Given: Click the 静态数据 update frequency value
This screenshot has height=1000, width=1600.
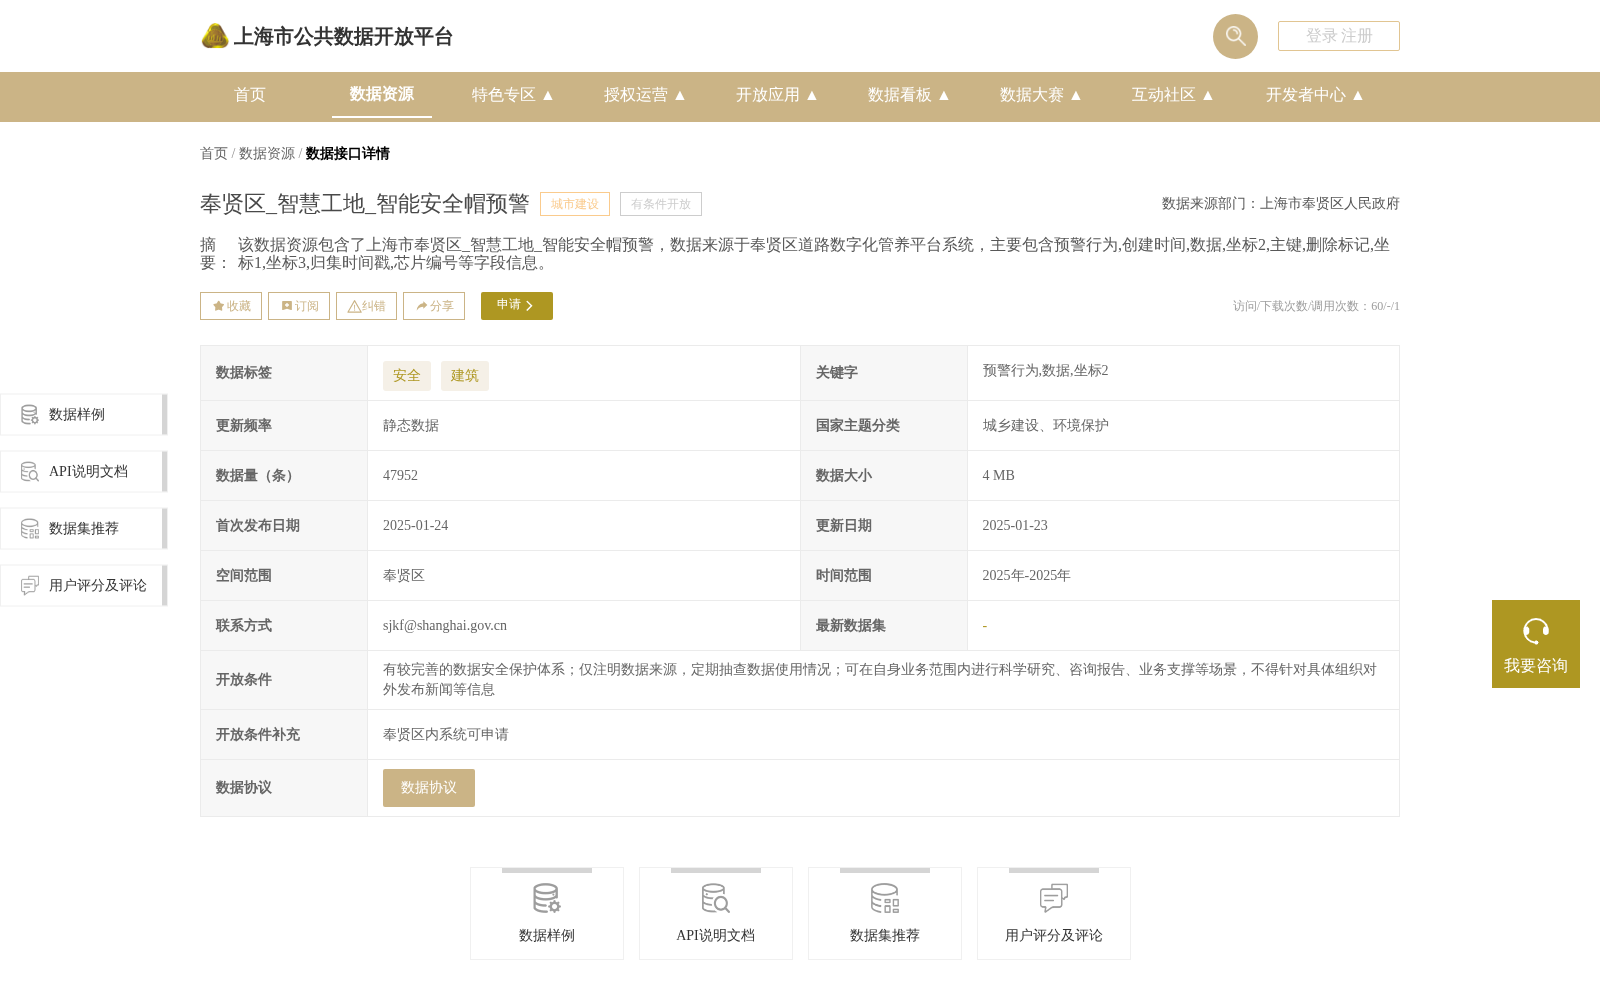Looking at the screenshot, I should (411, 426).
